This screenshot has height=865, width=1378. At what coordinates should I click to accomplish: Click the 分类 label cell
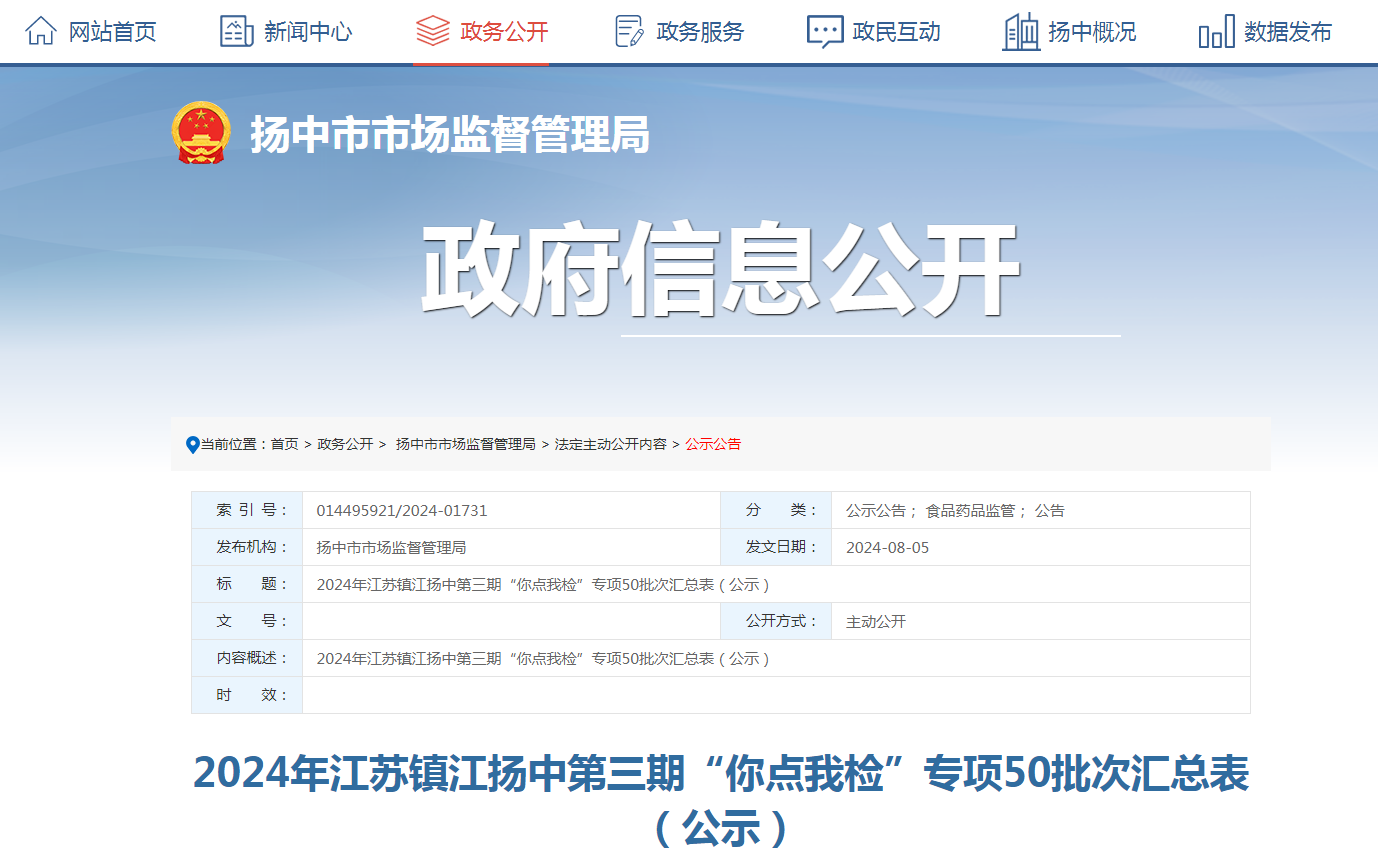click(776, 510)
